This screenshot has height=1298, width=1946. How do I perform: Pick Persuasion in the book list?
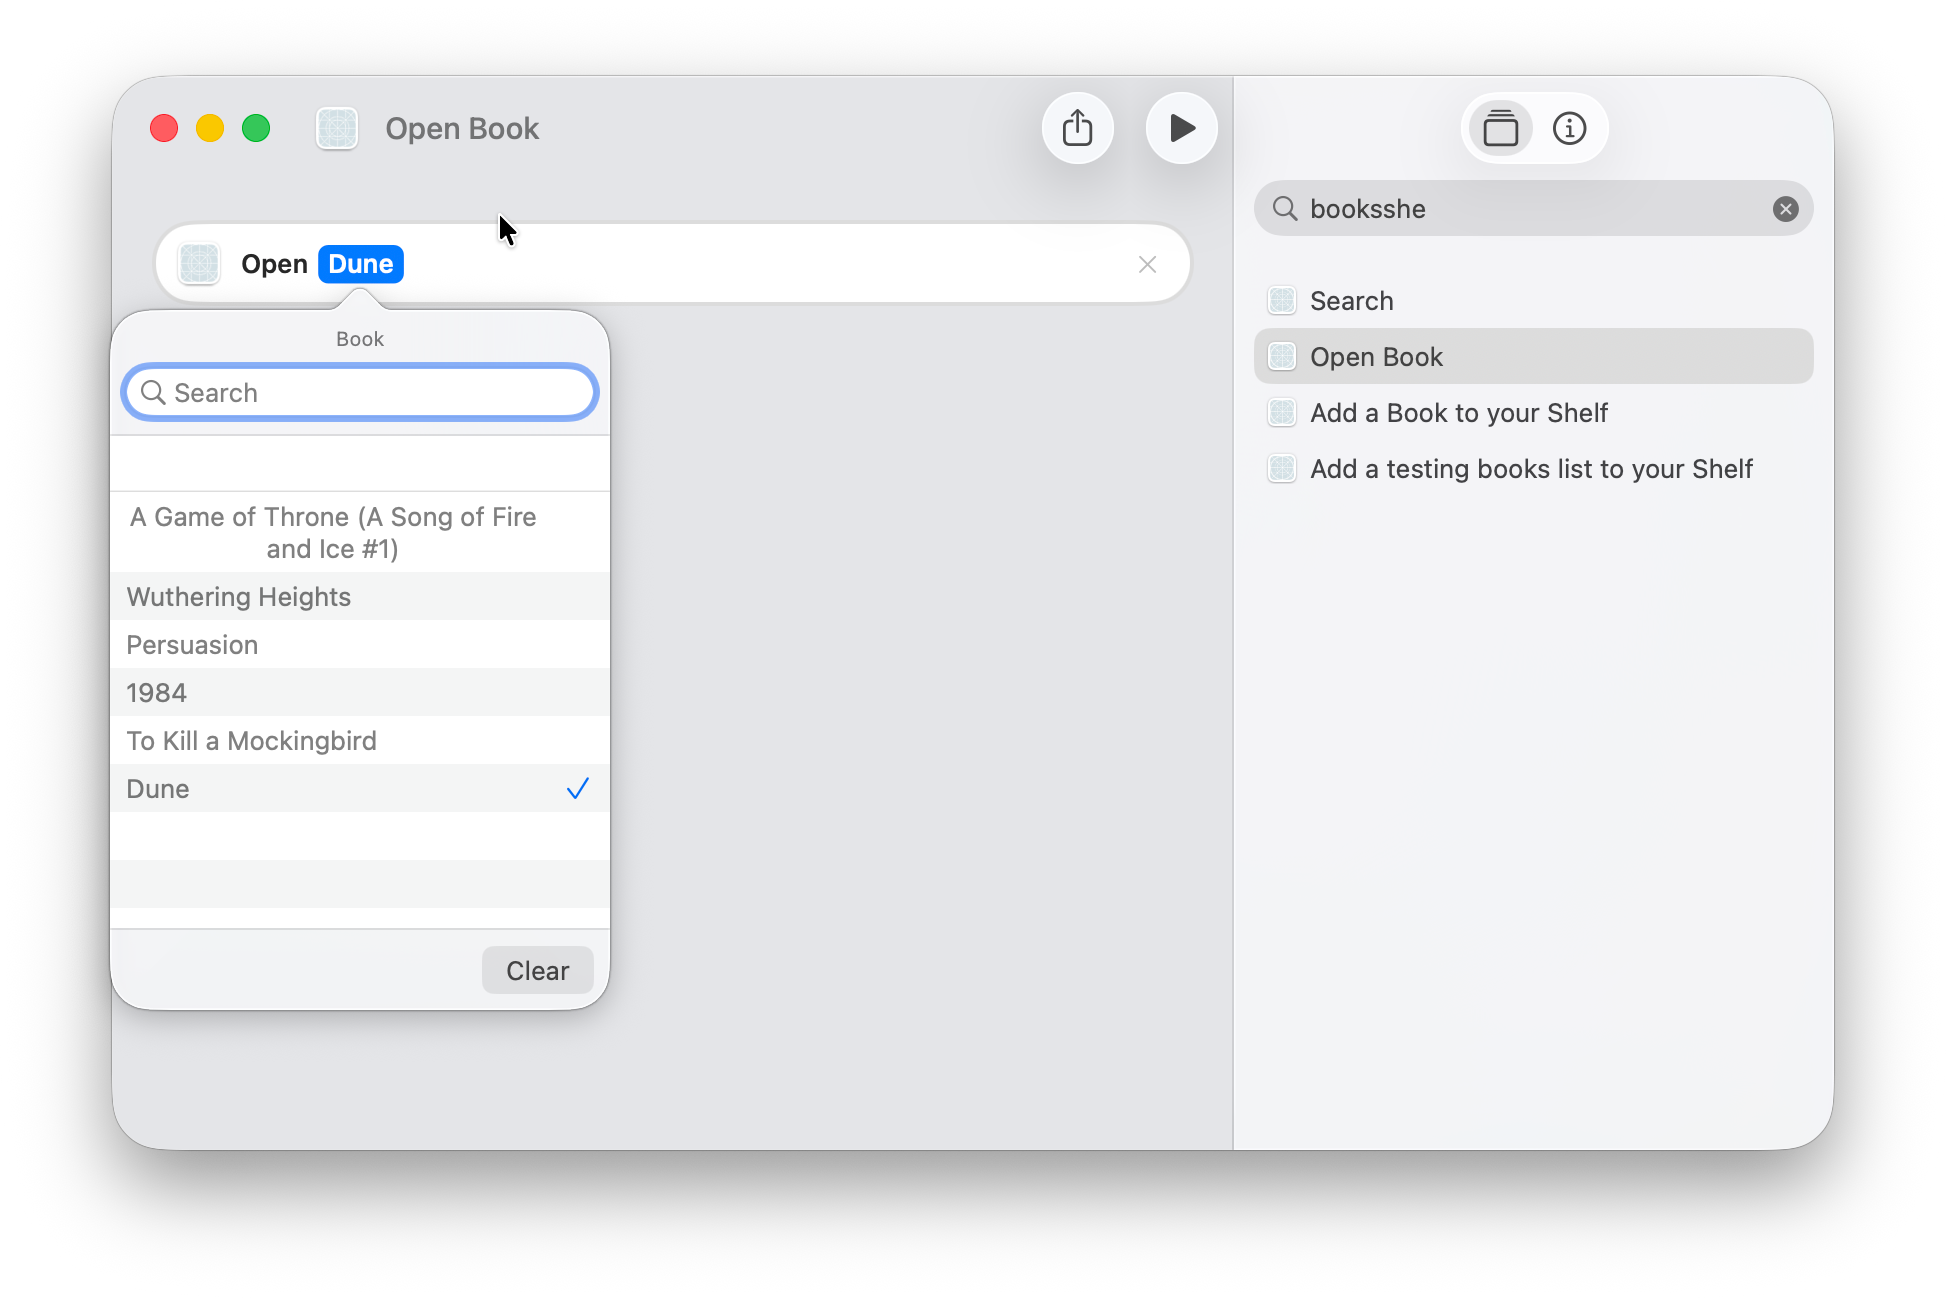click(359, 645)
